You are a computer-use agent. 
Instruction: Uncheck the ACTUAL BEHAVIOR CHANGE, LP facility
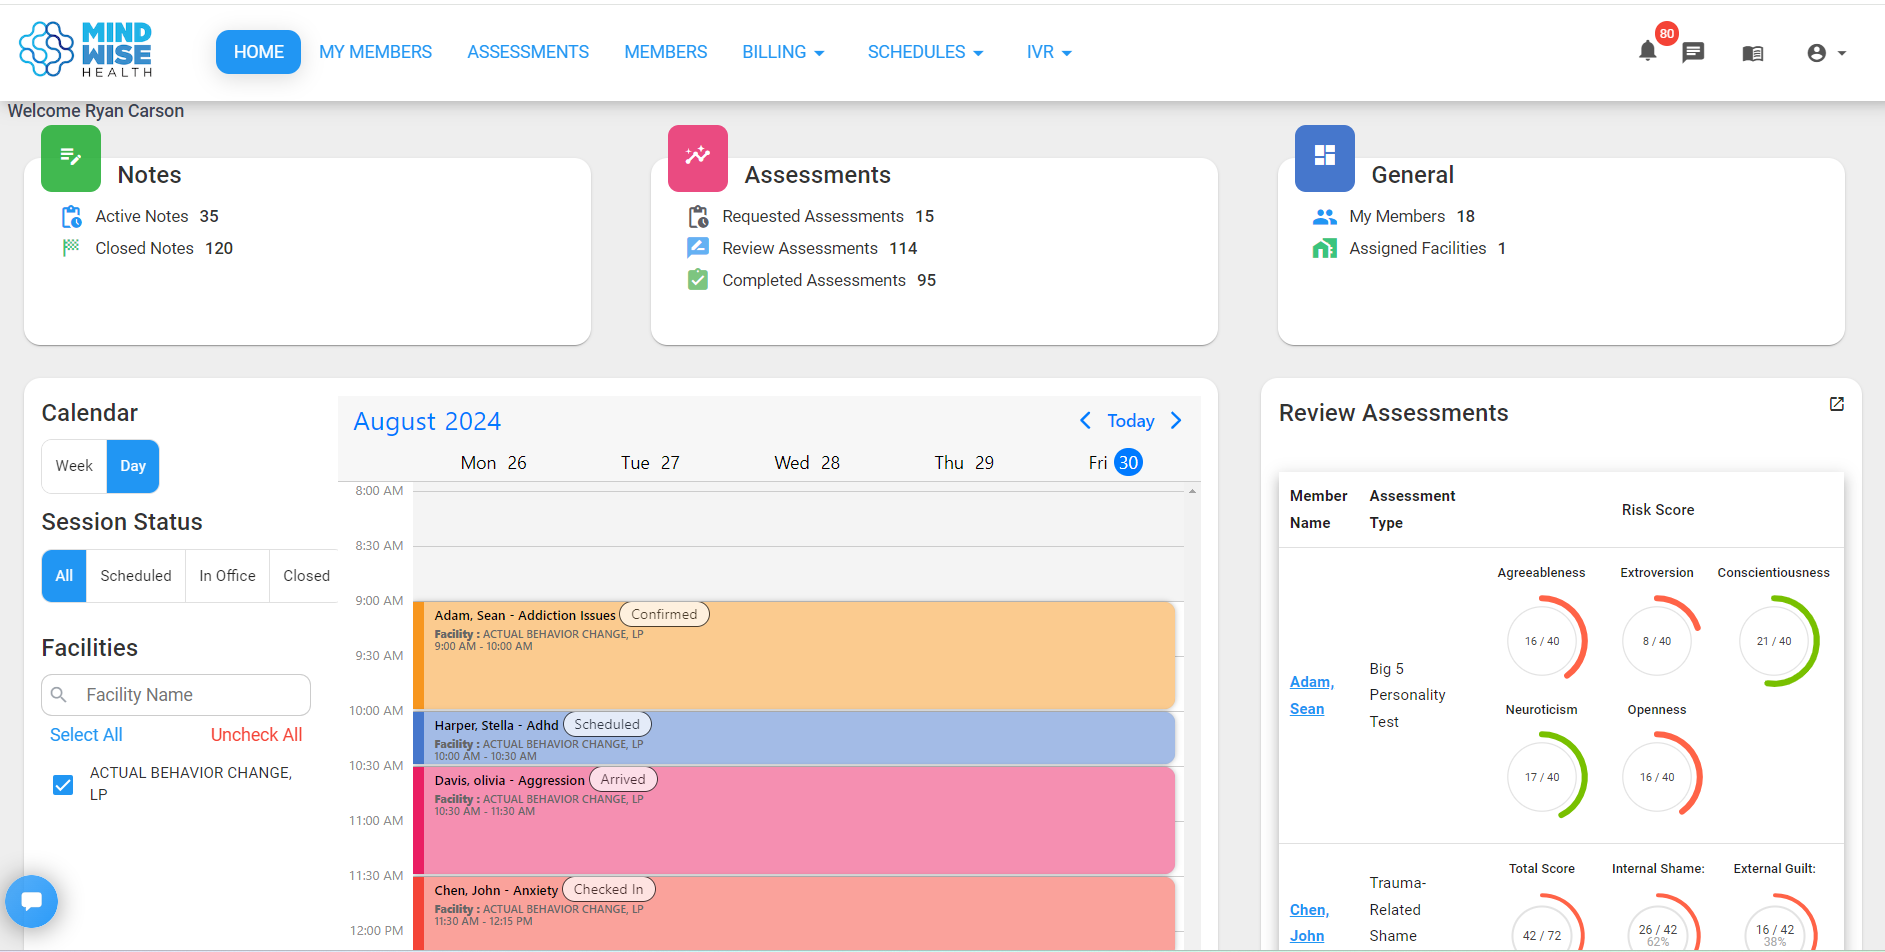click(63, 785)
